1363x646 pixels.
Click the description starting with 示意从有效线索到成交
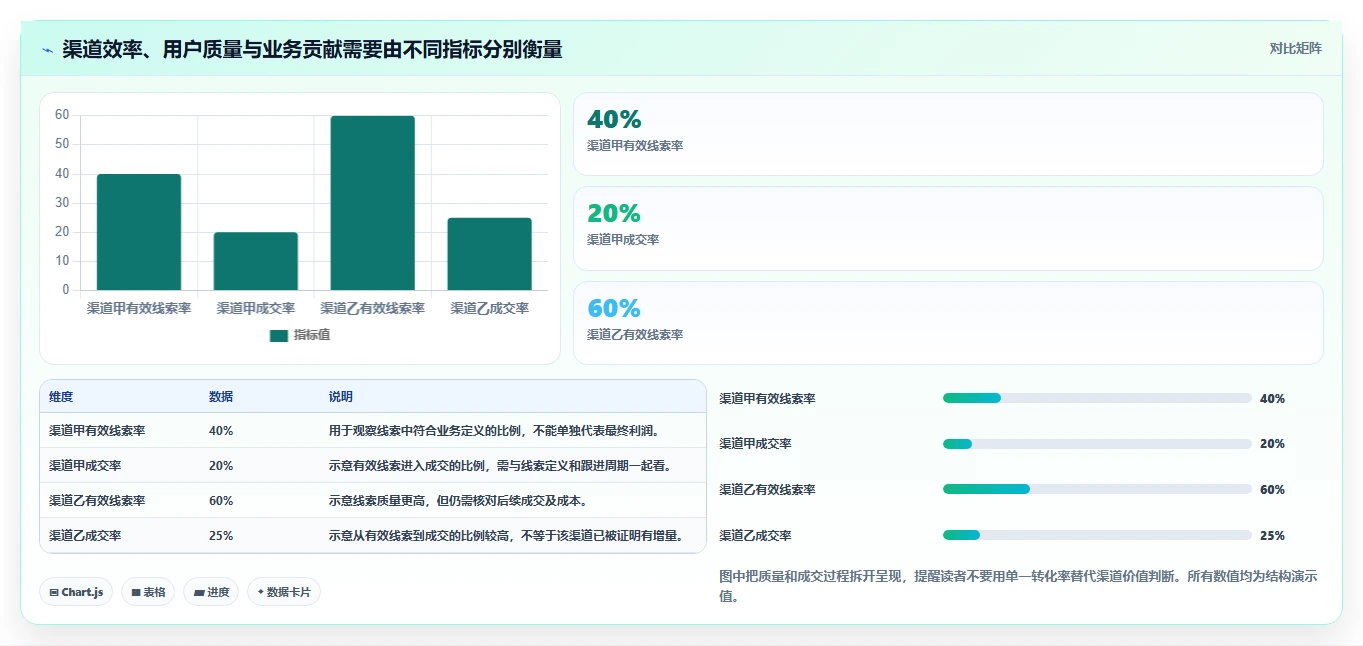pos(506,536)
